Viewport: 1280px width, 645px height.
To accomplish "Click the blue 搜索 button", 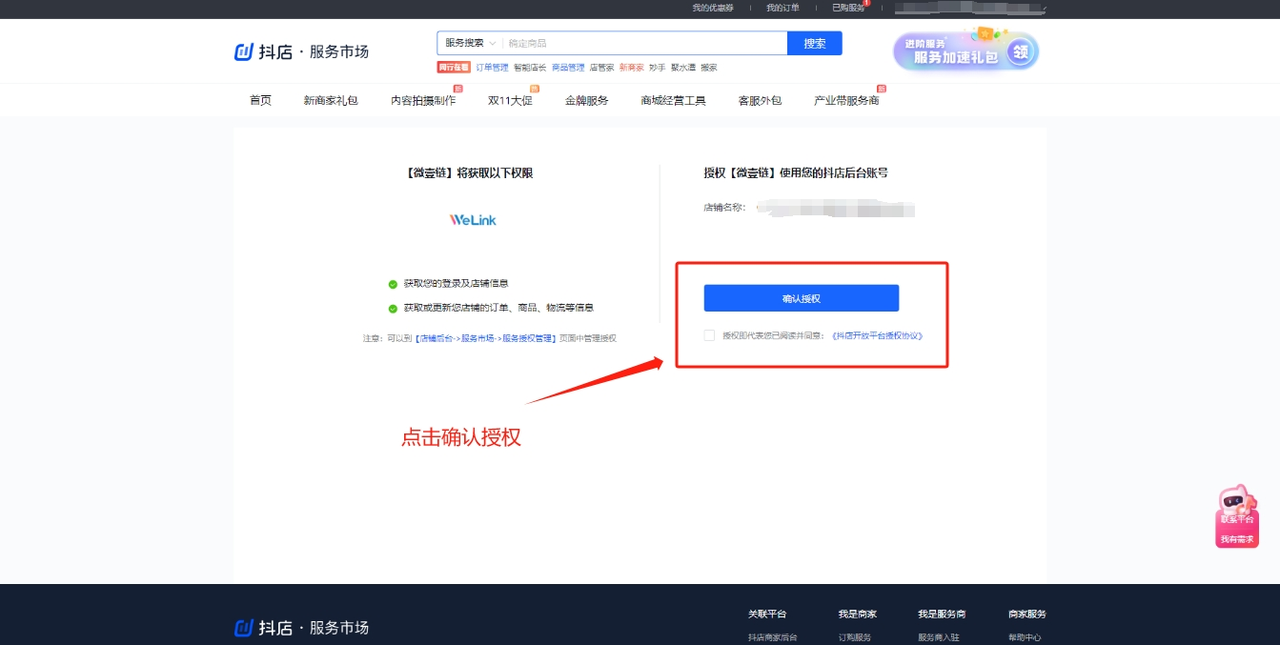I will pos(815,43).
